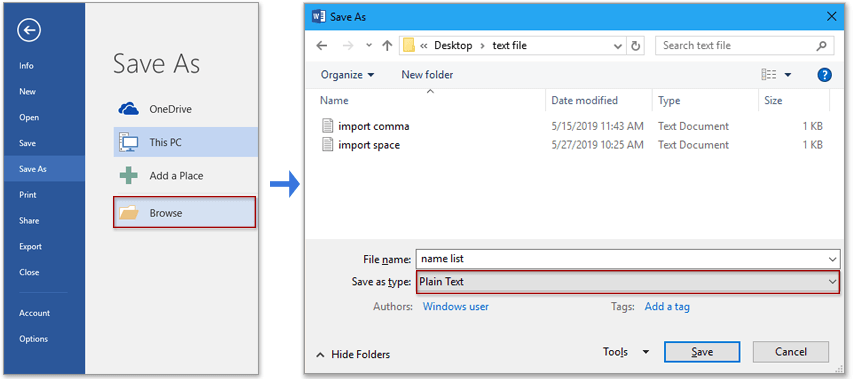
Task: Edit the Windows user author
Action: pyautogui.click(x=455, y=307)
